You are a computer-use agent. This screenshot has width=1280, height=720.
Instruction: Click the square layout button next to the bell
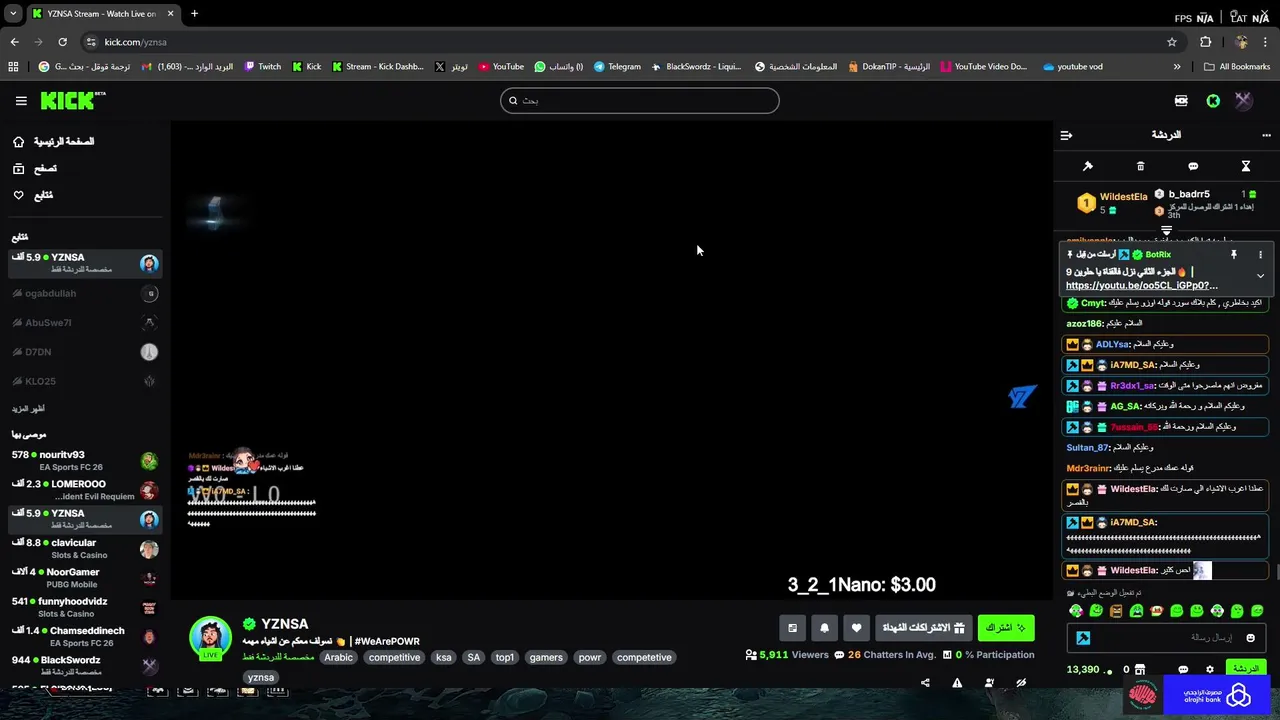[x=792, y=628]
